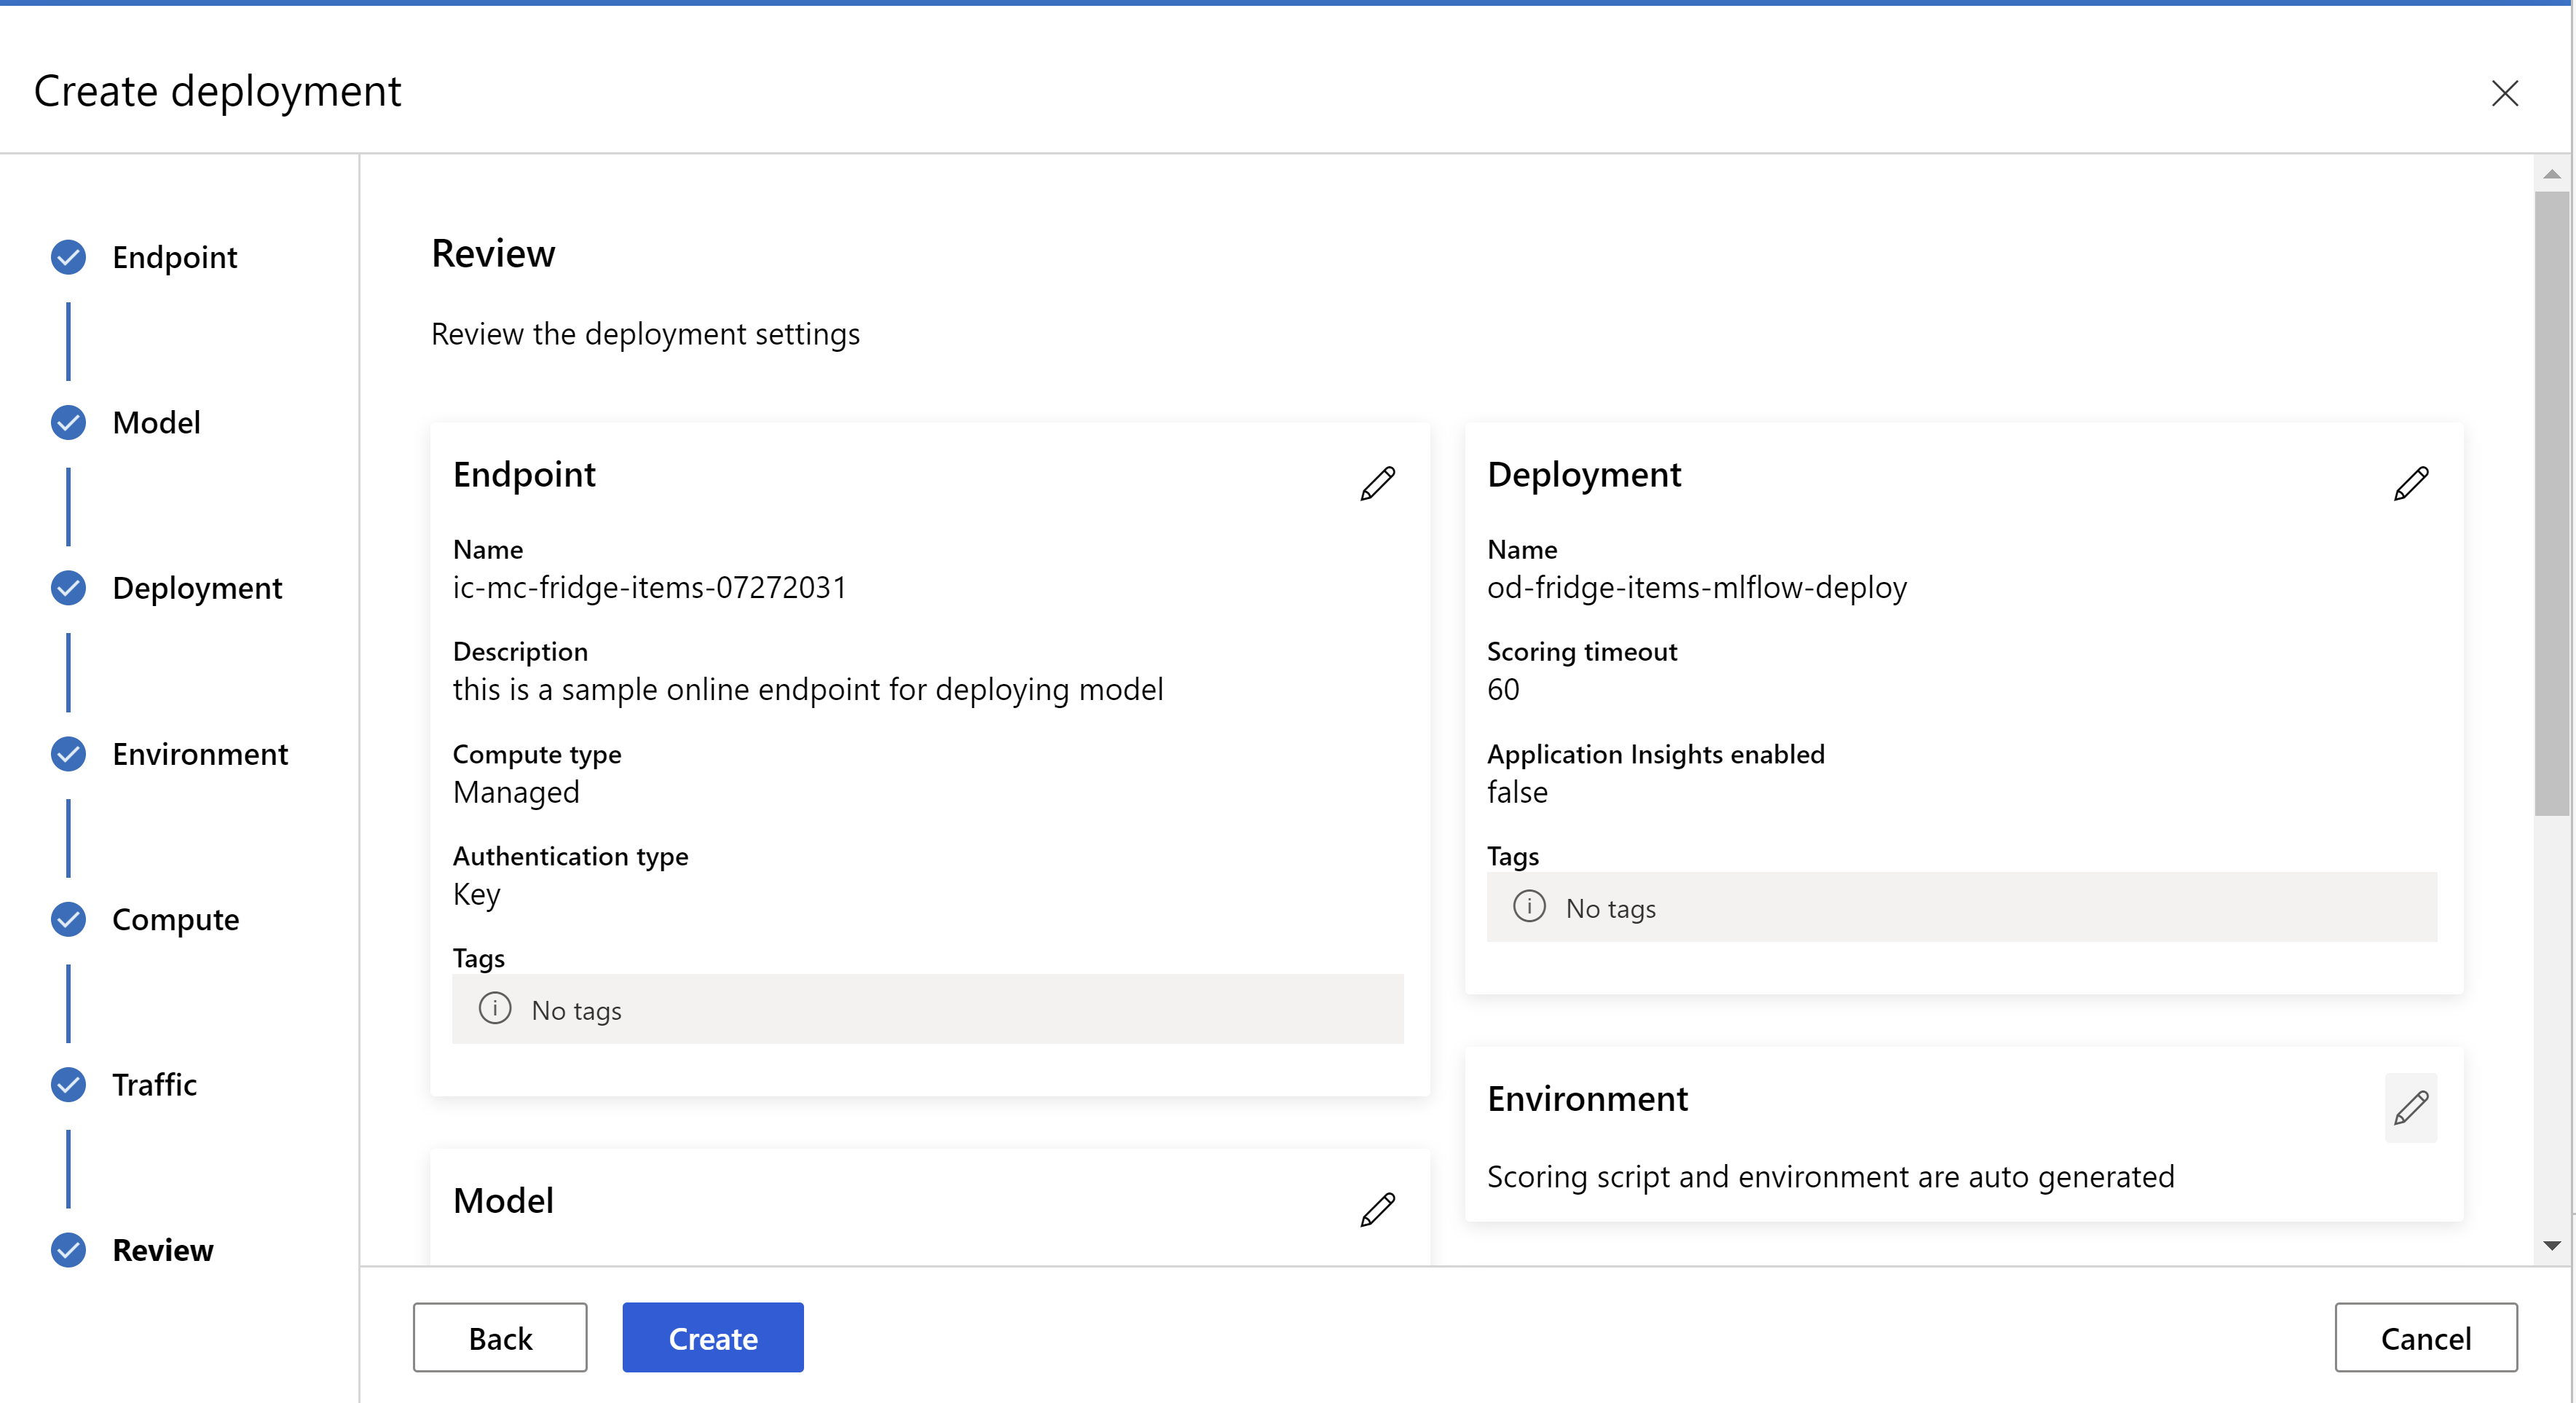Image resolution: width=2576 pixels, height=1403 pixels.
Task: Click the Model completed step icon
Action: (69, 422)
